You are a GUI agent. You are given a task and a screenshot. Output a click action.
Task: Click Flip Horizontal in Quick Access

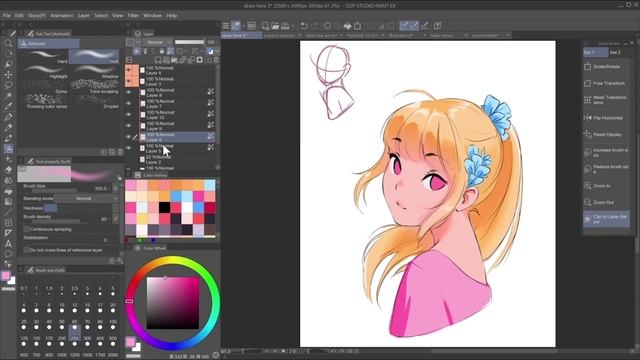coord(606,118)
